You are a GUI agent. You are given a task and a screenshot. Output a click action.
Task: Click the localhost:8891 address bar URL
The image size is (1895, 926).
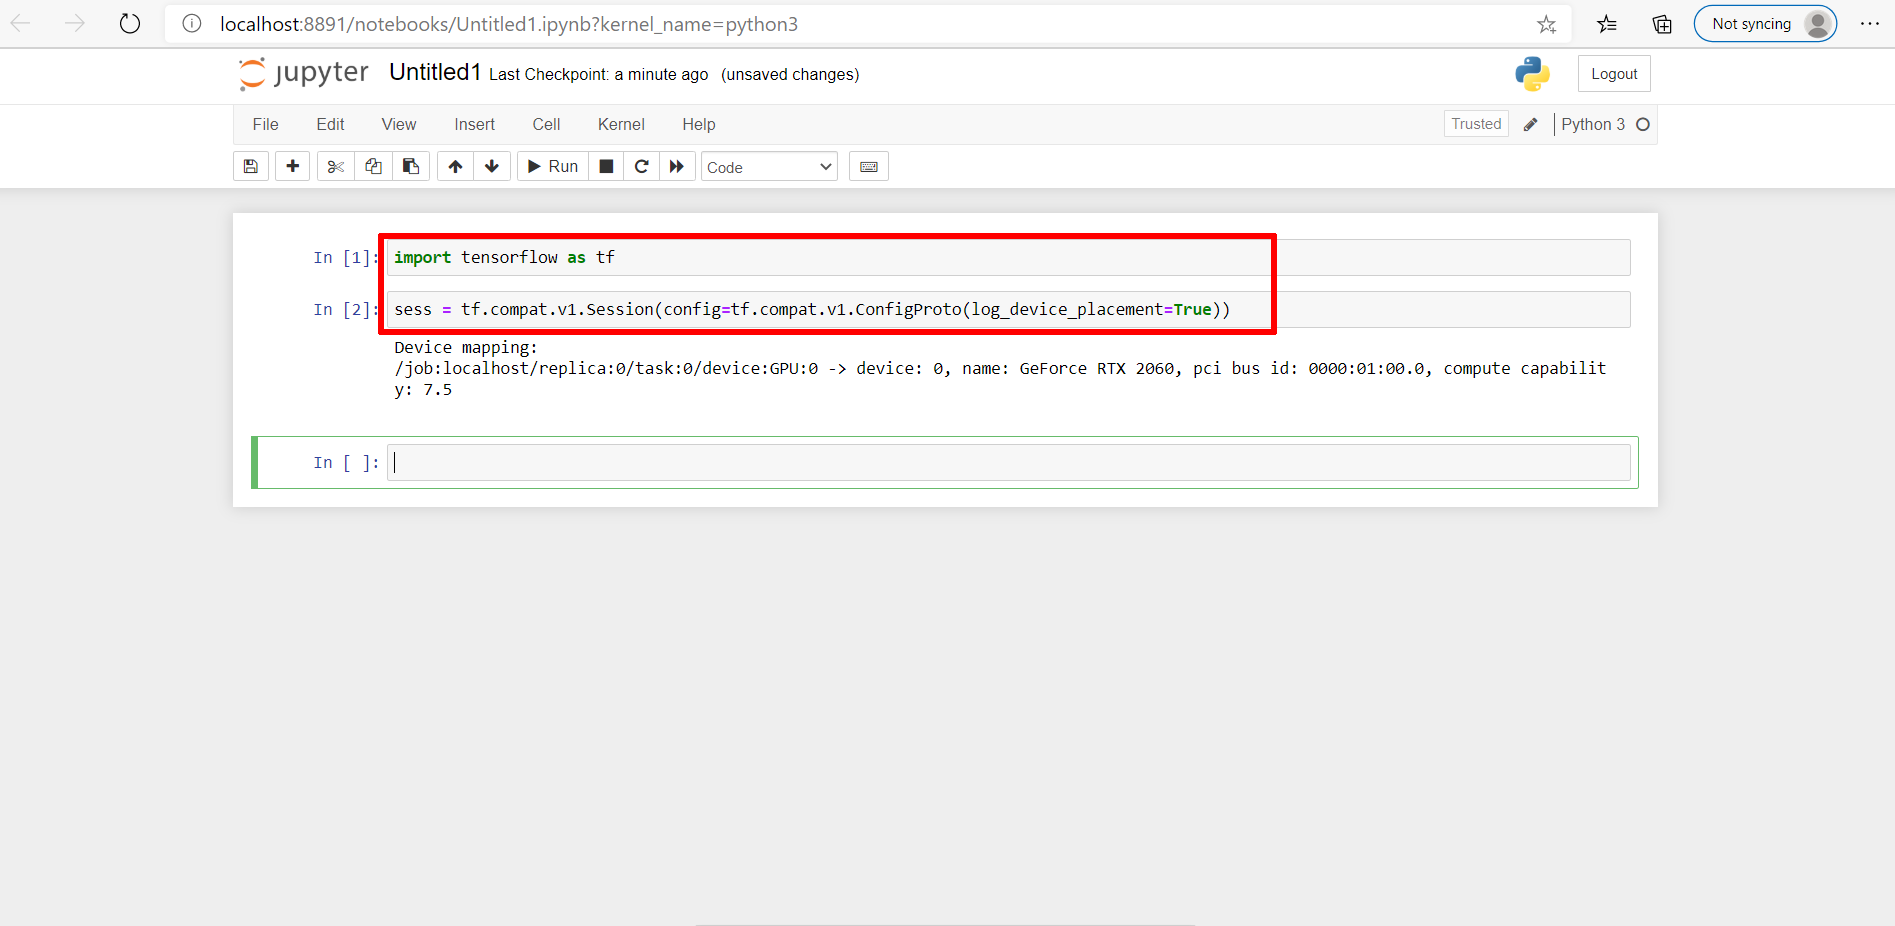coord(509,24)
